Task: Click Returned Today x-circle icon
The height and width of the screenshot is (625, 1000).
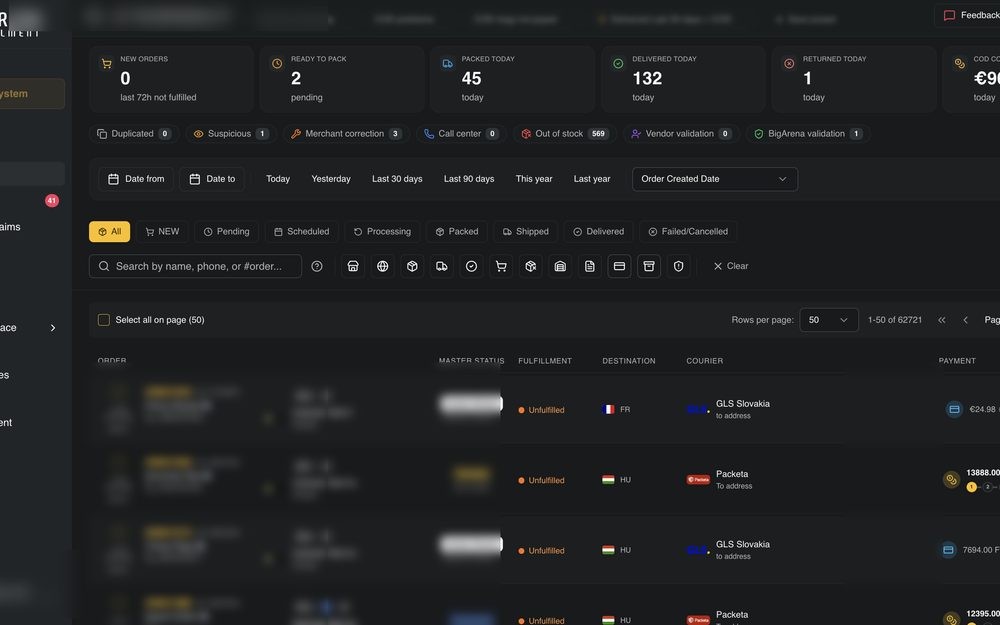Action: coord(789,64)
